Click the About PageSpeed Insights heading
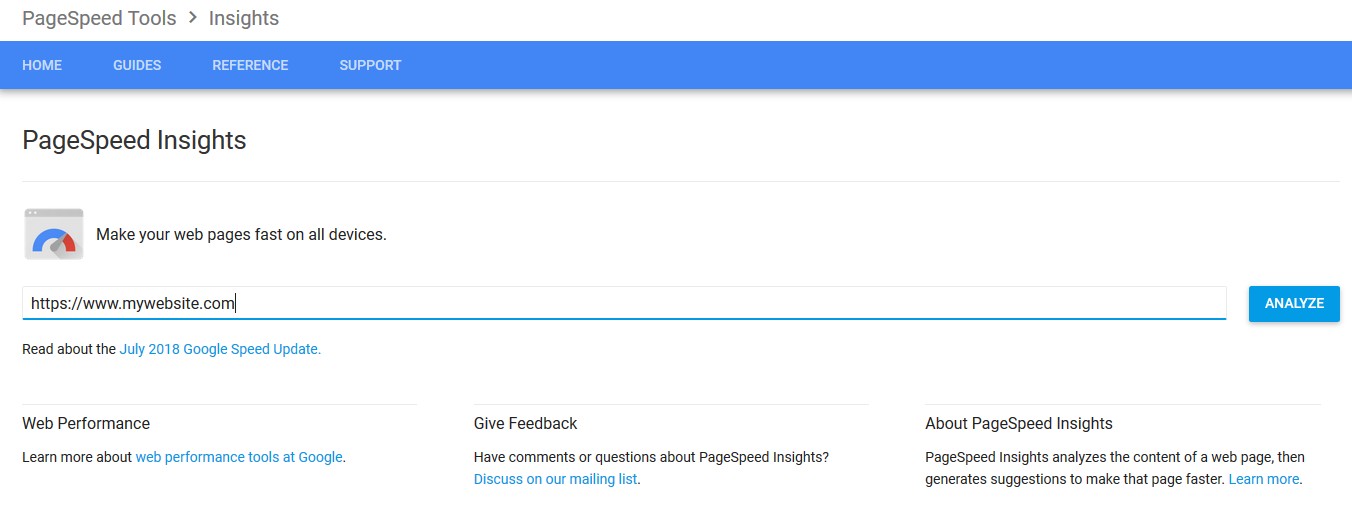Viewport: 1352px width, 505px height. pyautogui.click(x=1018, y=424)
